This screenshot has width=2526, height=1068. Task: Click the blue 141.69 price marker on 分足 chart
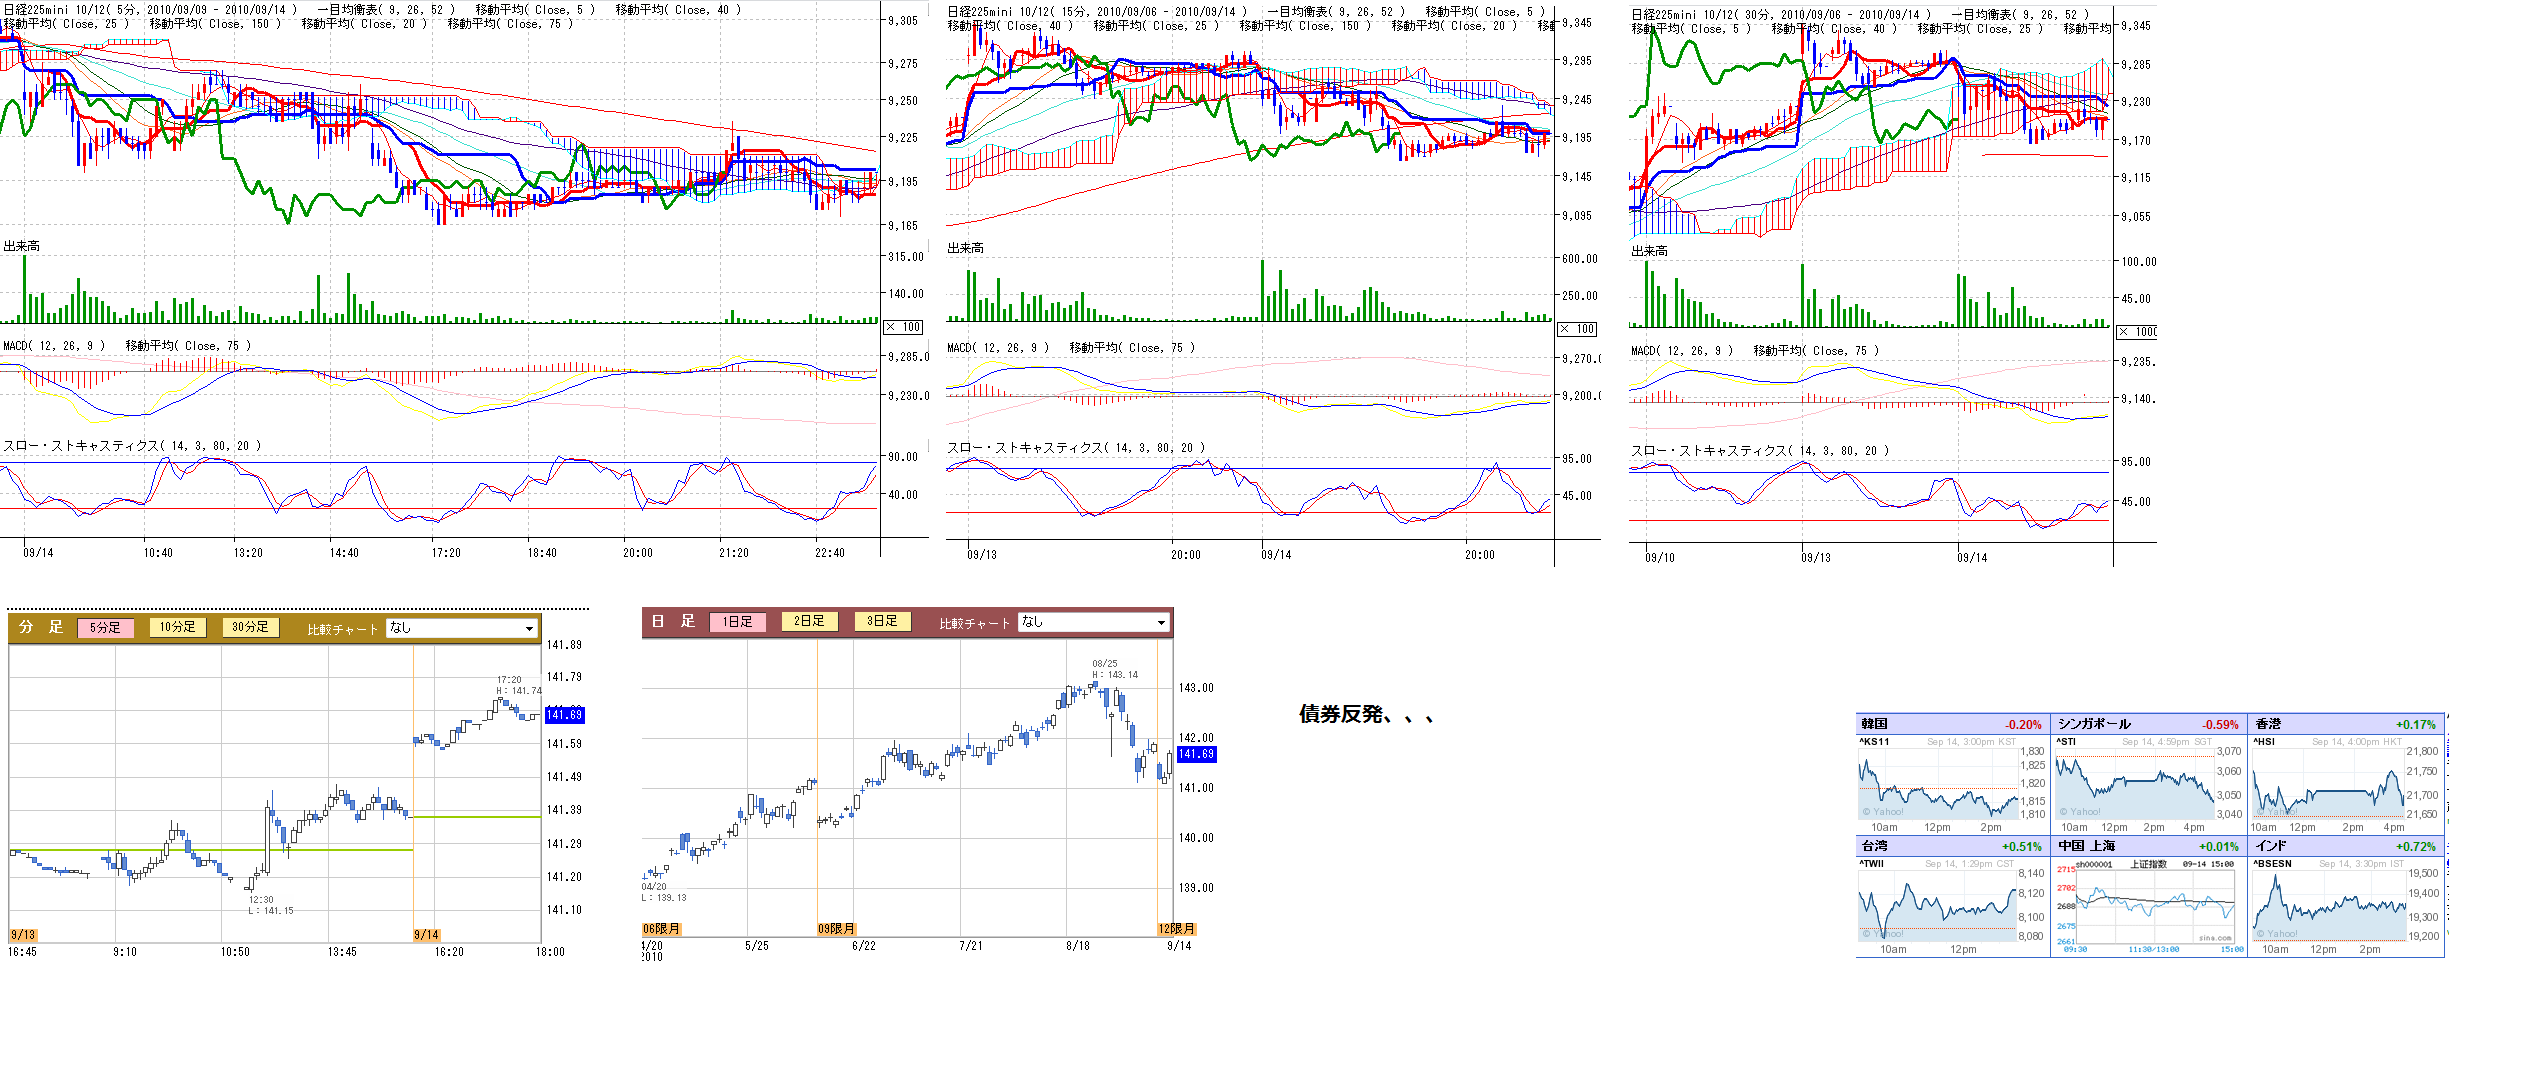pos(564,715)
